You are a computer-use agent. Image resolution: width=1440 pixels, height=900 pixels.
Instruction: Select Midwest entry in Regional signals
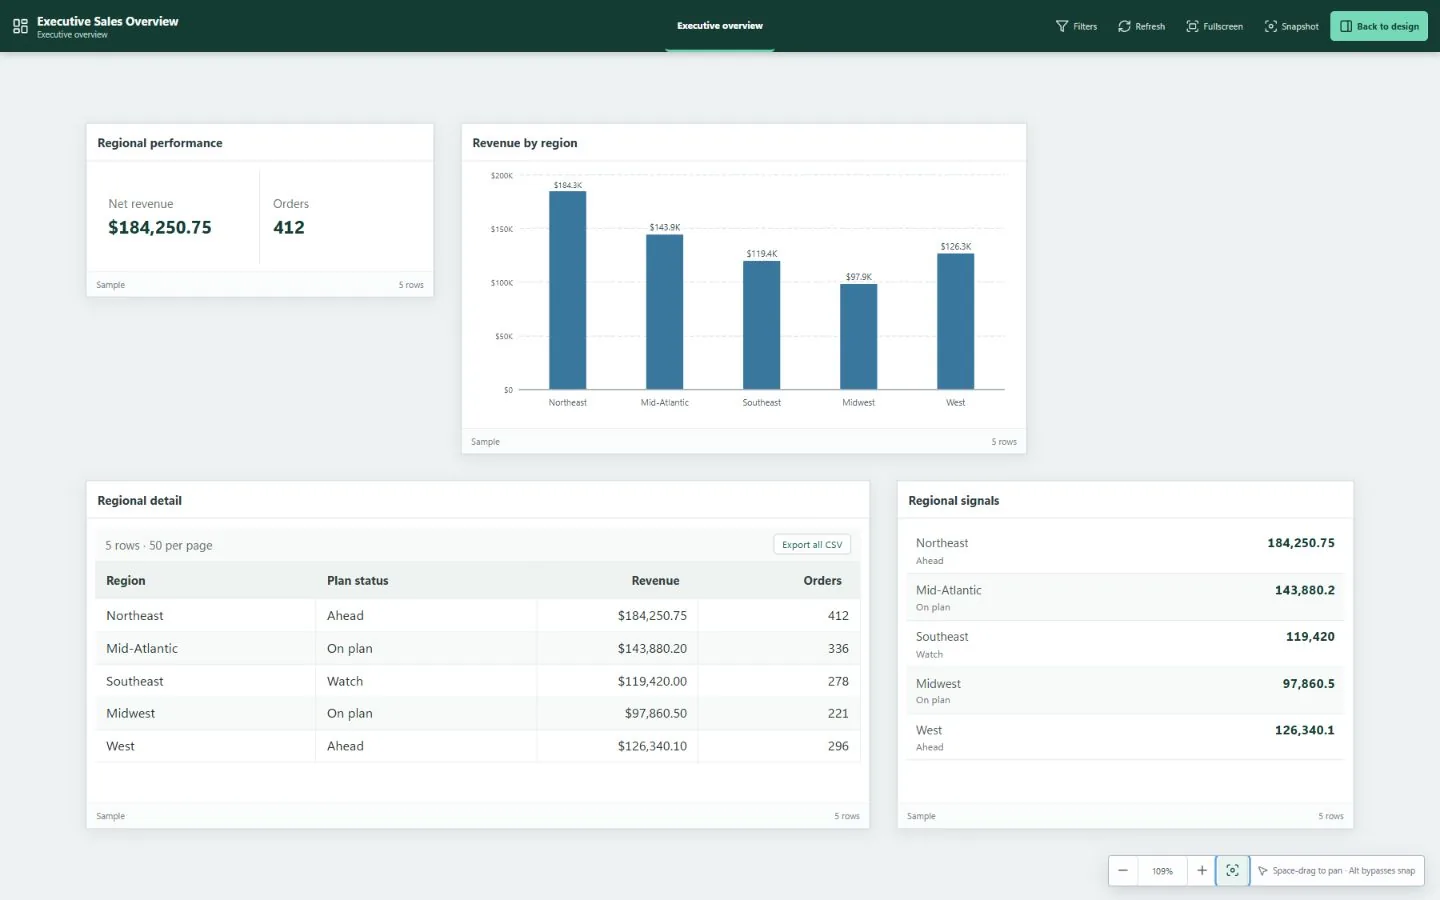1125,691
